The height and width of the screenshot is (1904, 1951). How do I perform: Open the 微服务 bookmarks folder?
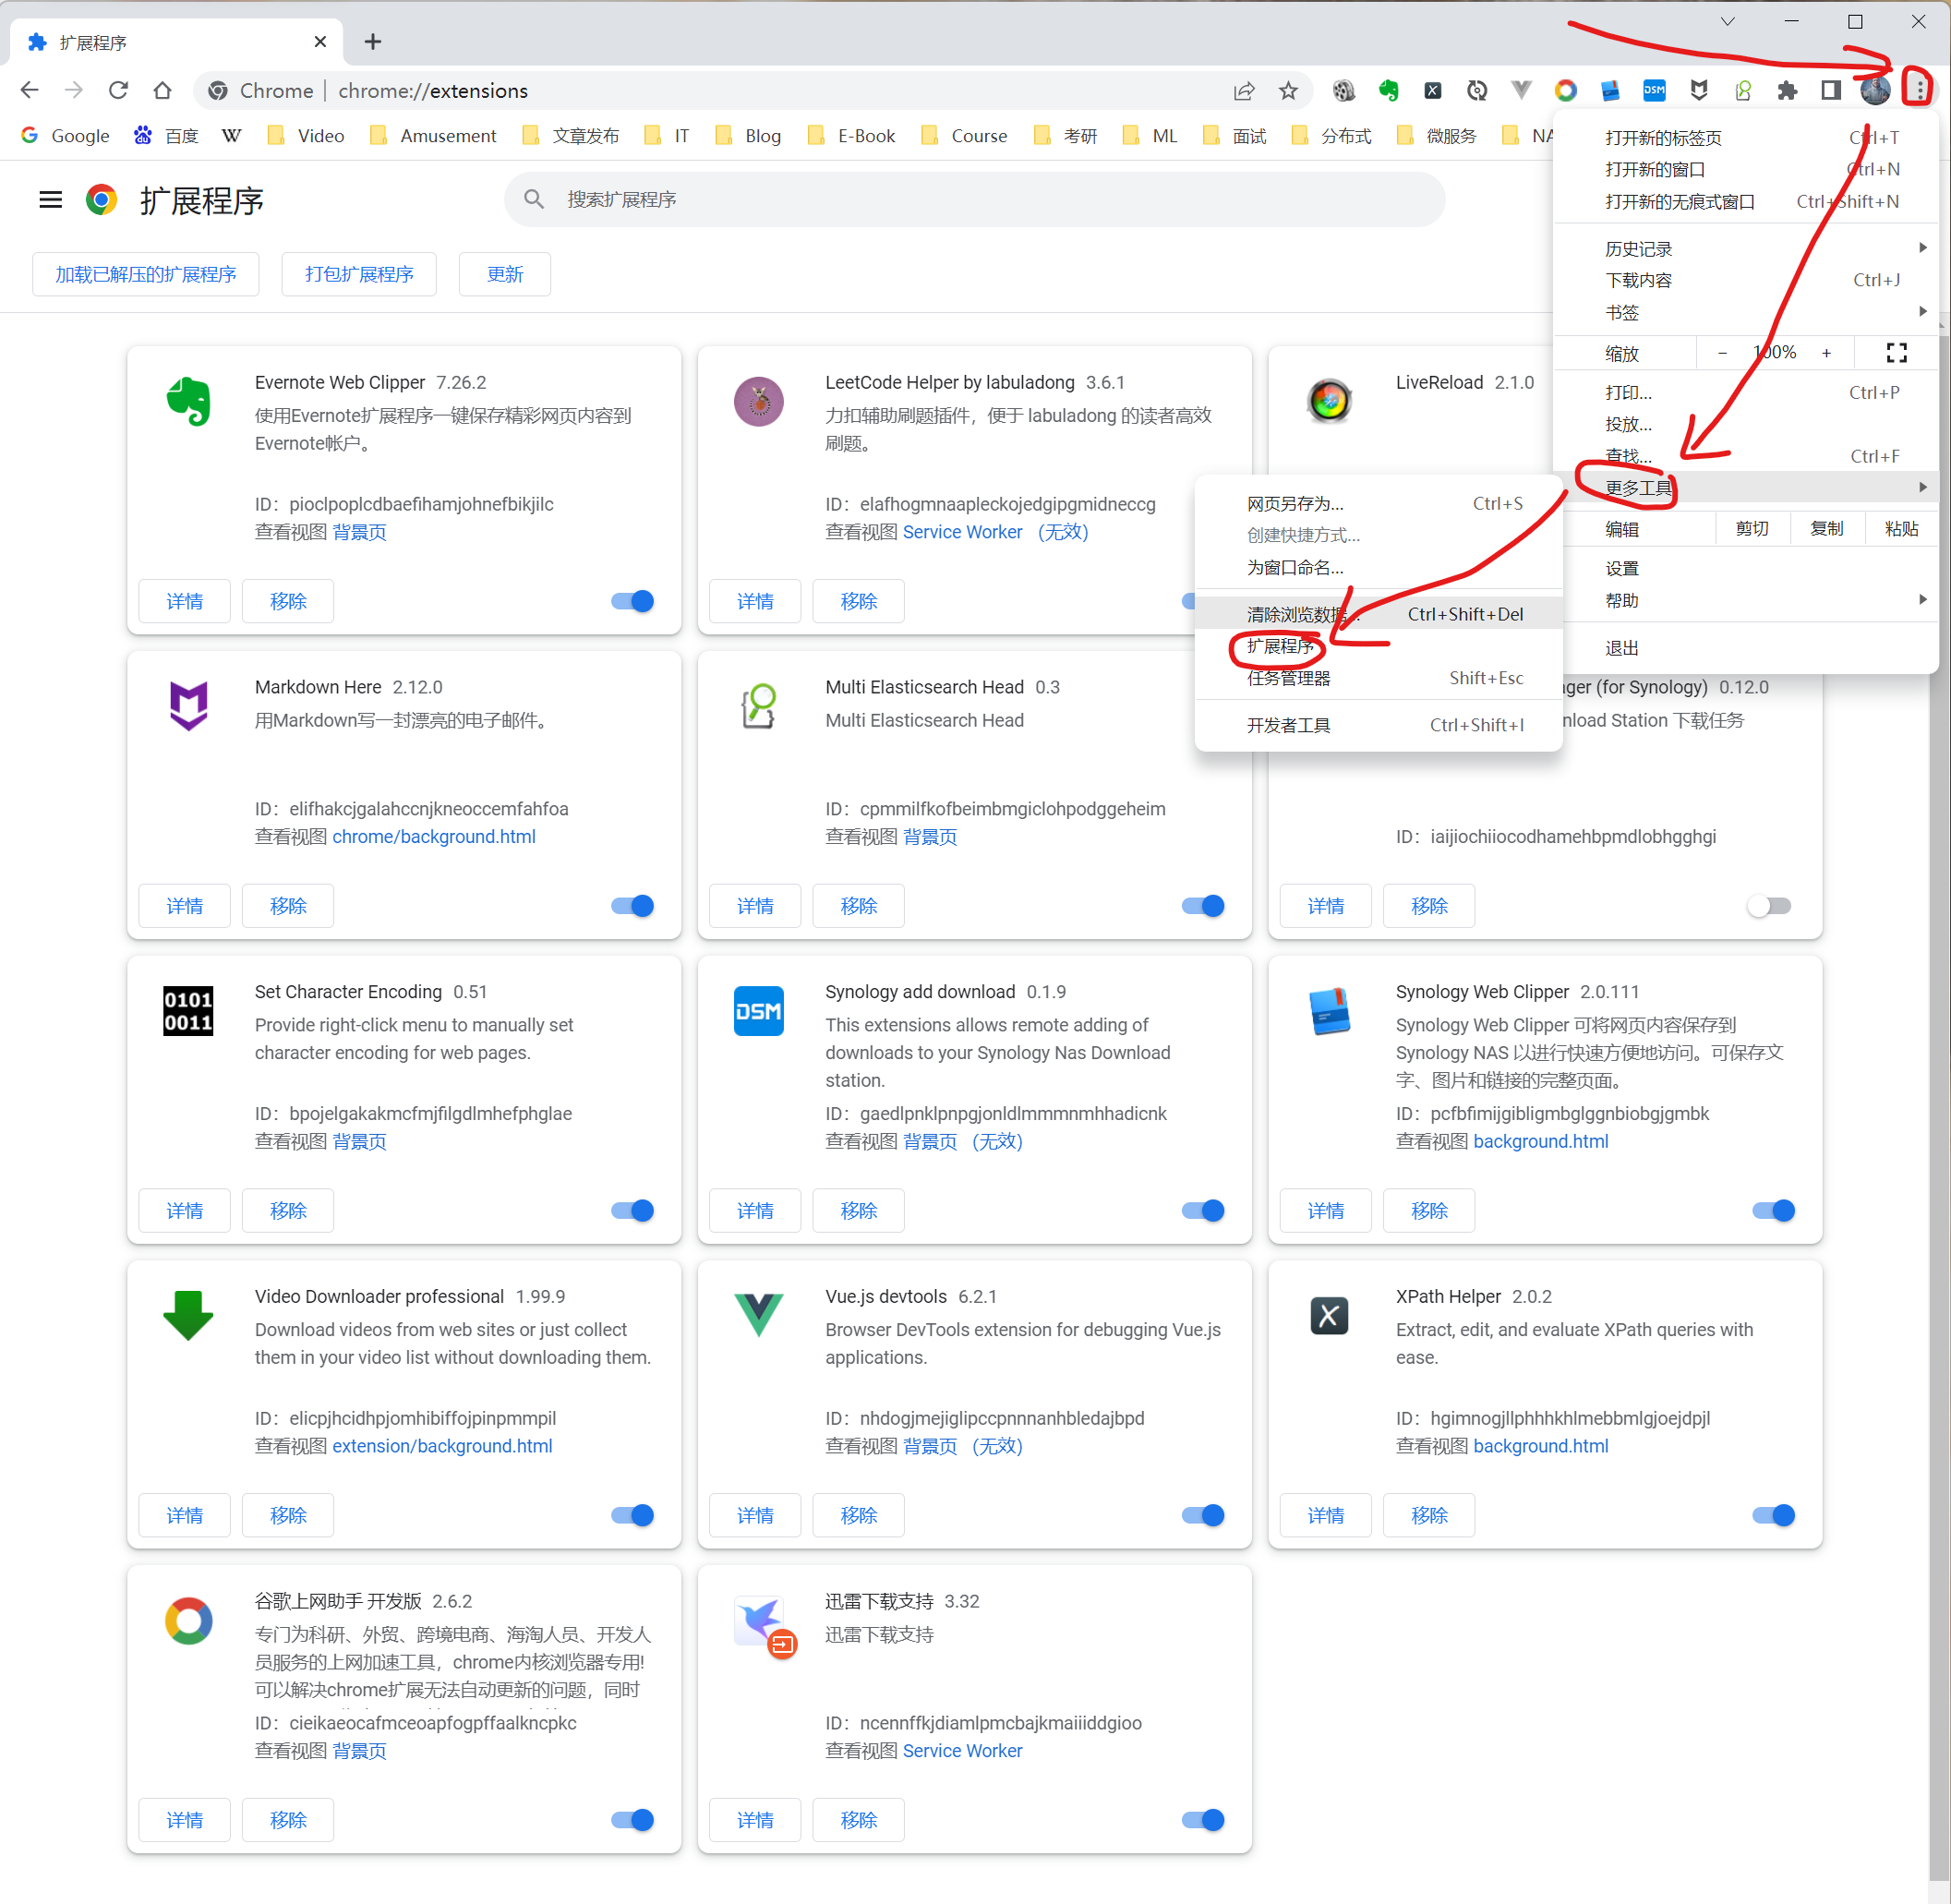[x=1436, y=136]
